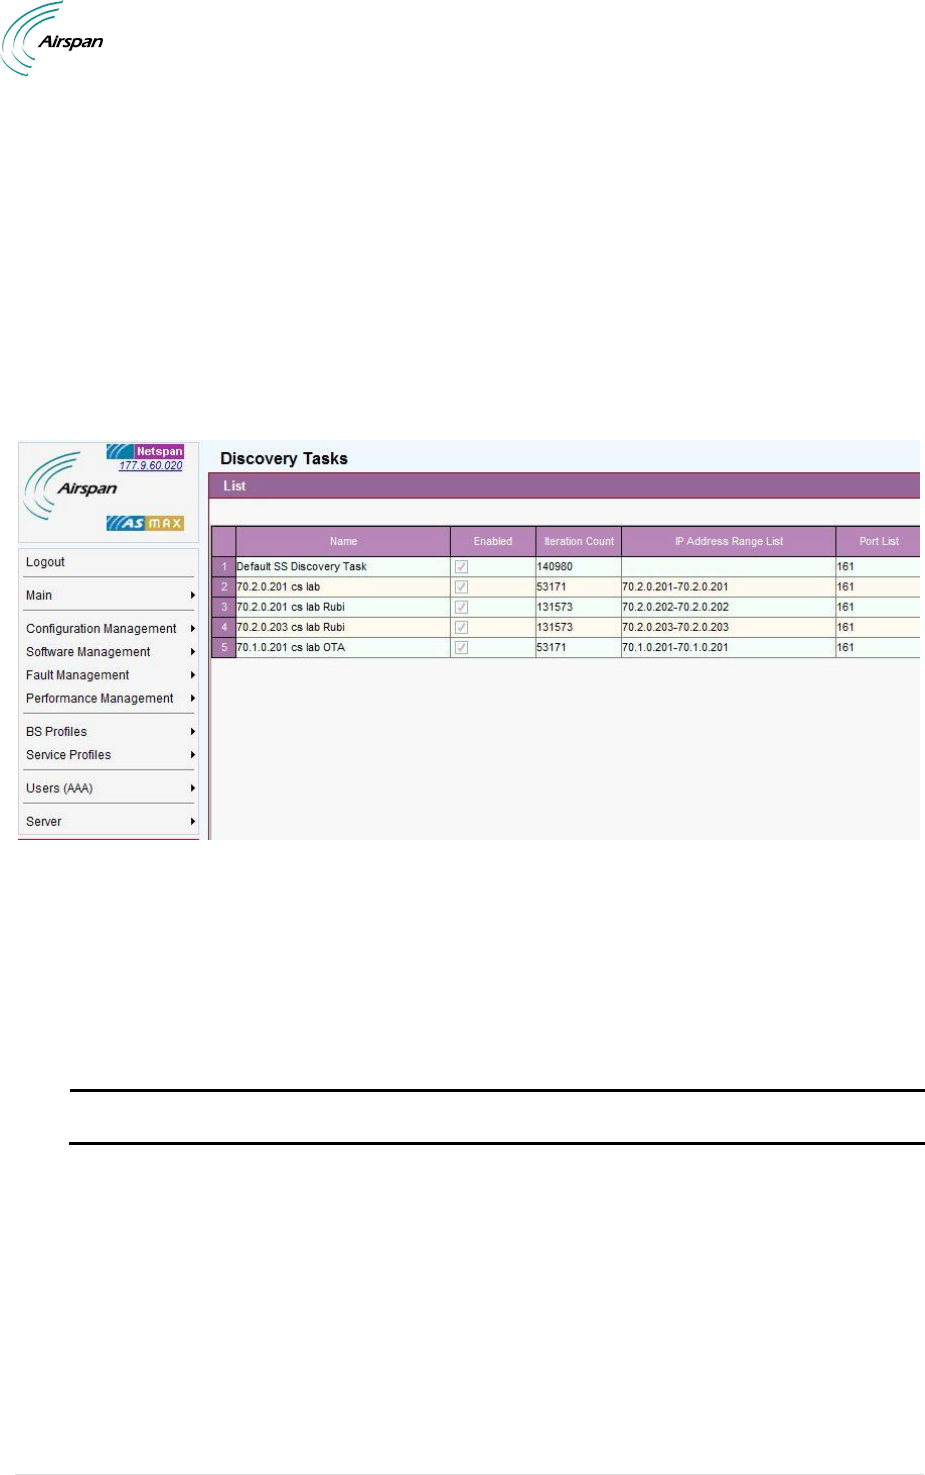This screenshot has height=1475, width=925.
Task: Click the Netspan badge icon
Action: (146, 451)
